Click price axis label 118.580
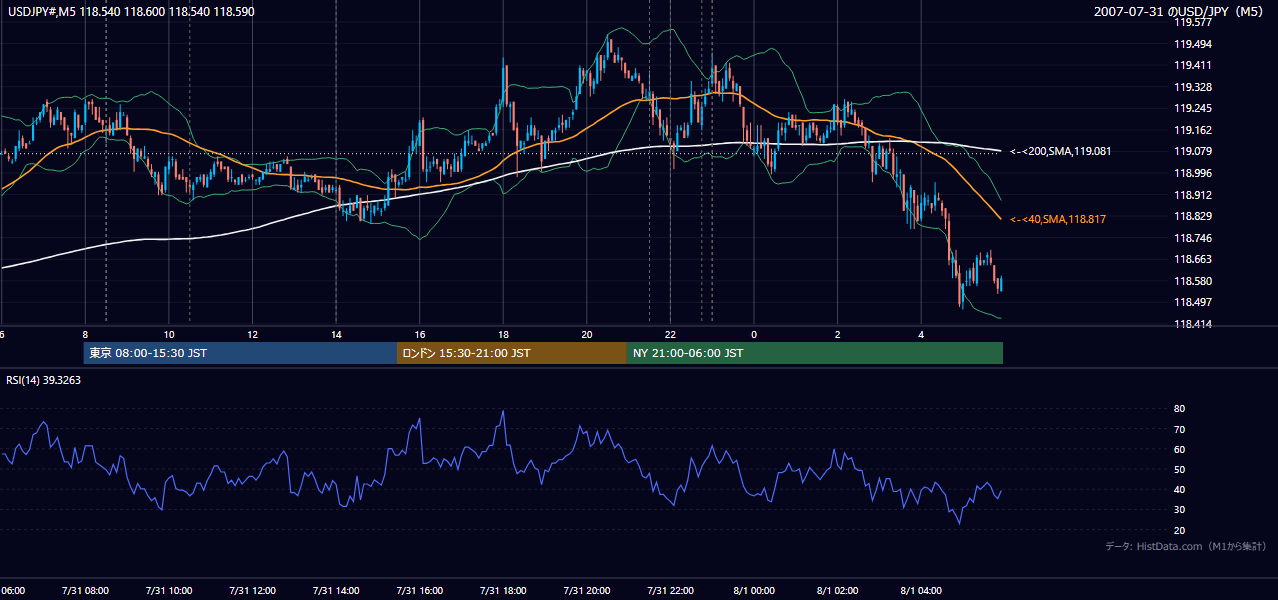The height and width of the screenshot is (600, 1278). 1194,281
